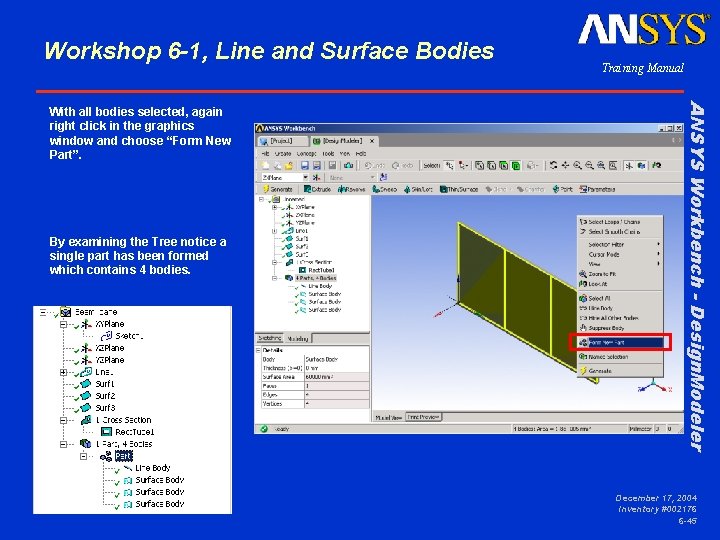
Task: Click the Parameters toolbar button
Action: coord(597,189)
